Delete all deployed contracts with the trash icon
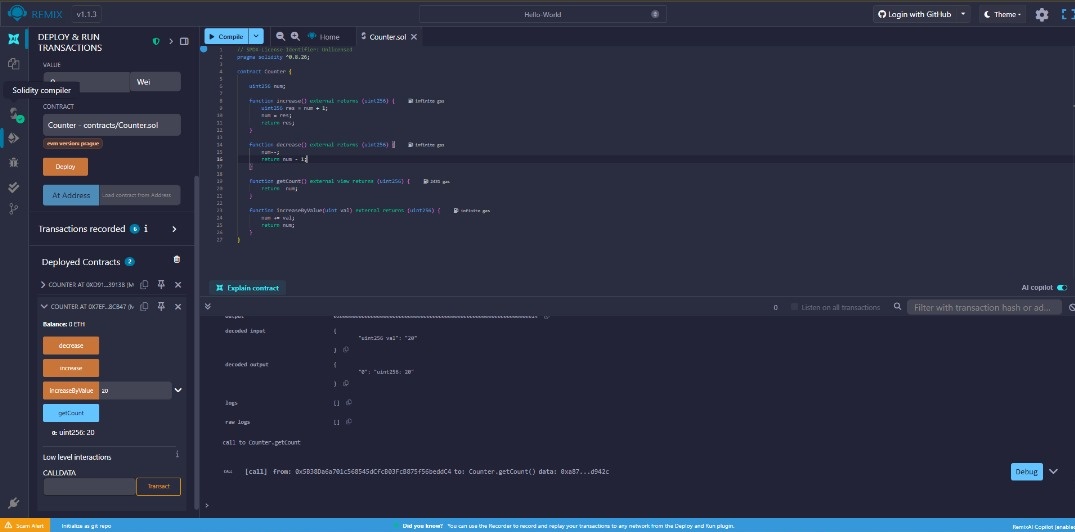 pos(177,260)
